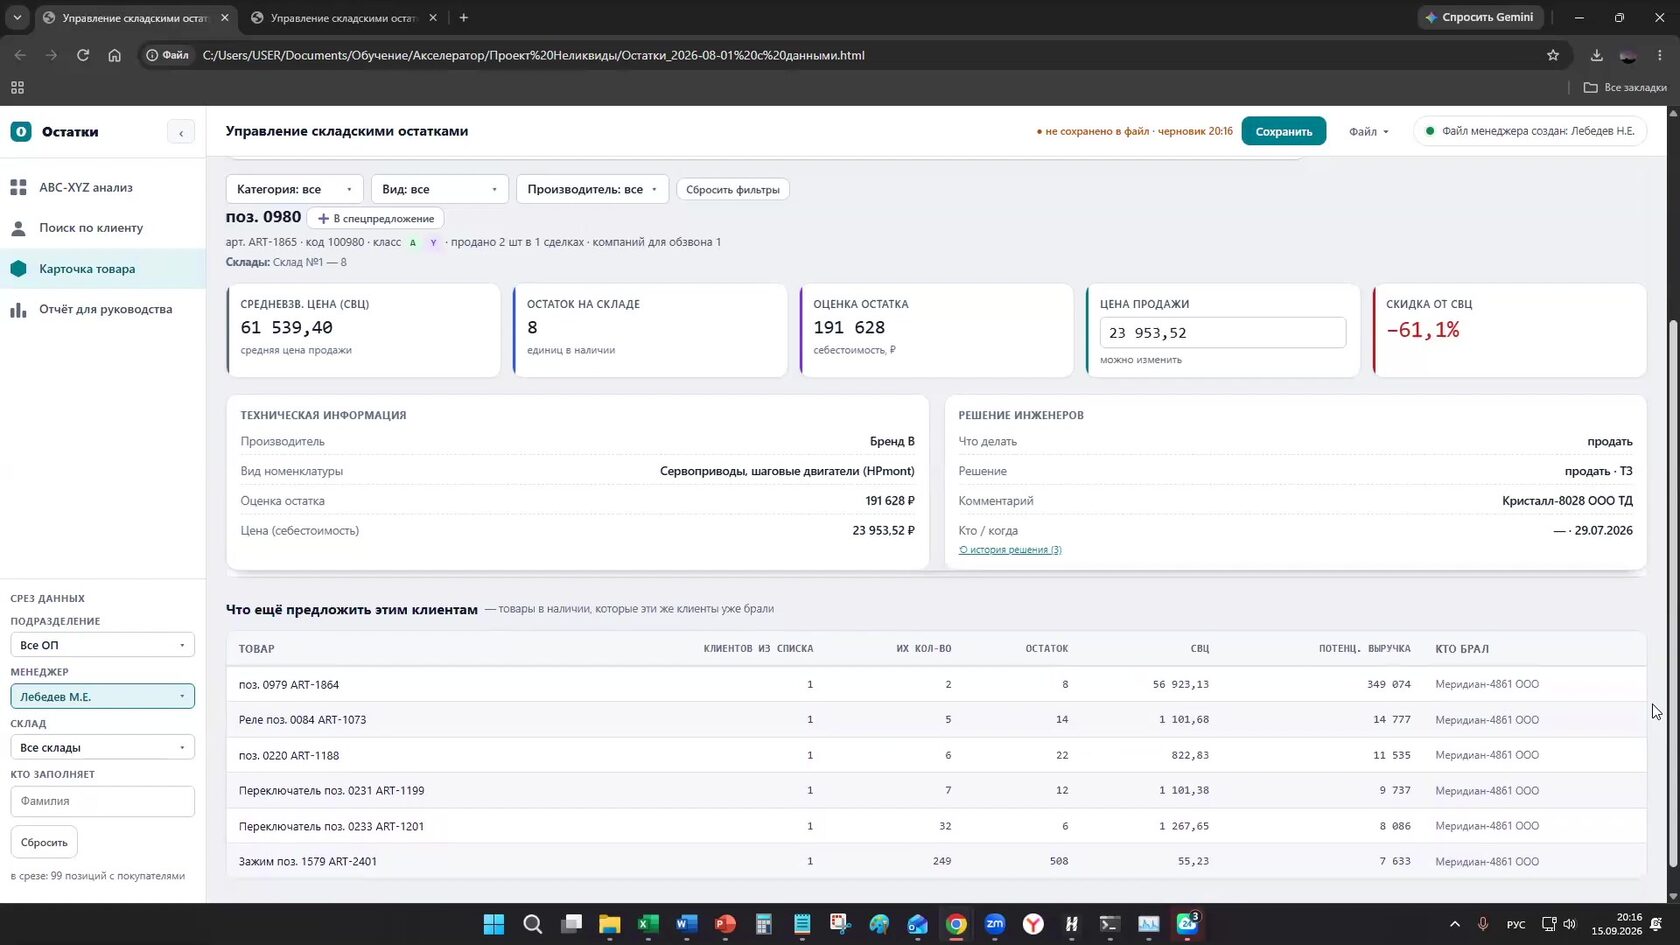Click Спросить Gemini button
This screenshot has width=1680, height=945.
coord(1480,17)
